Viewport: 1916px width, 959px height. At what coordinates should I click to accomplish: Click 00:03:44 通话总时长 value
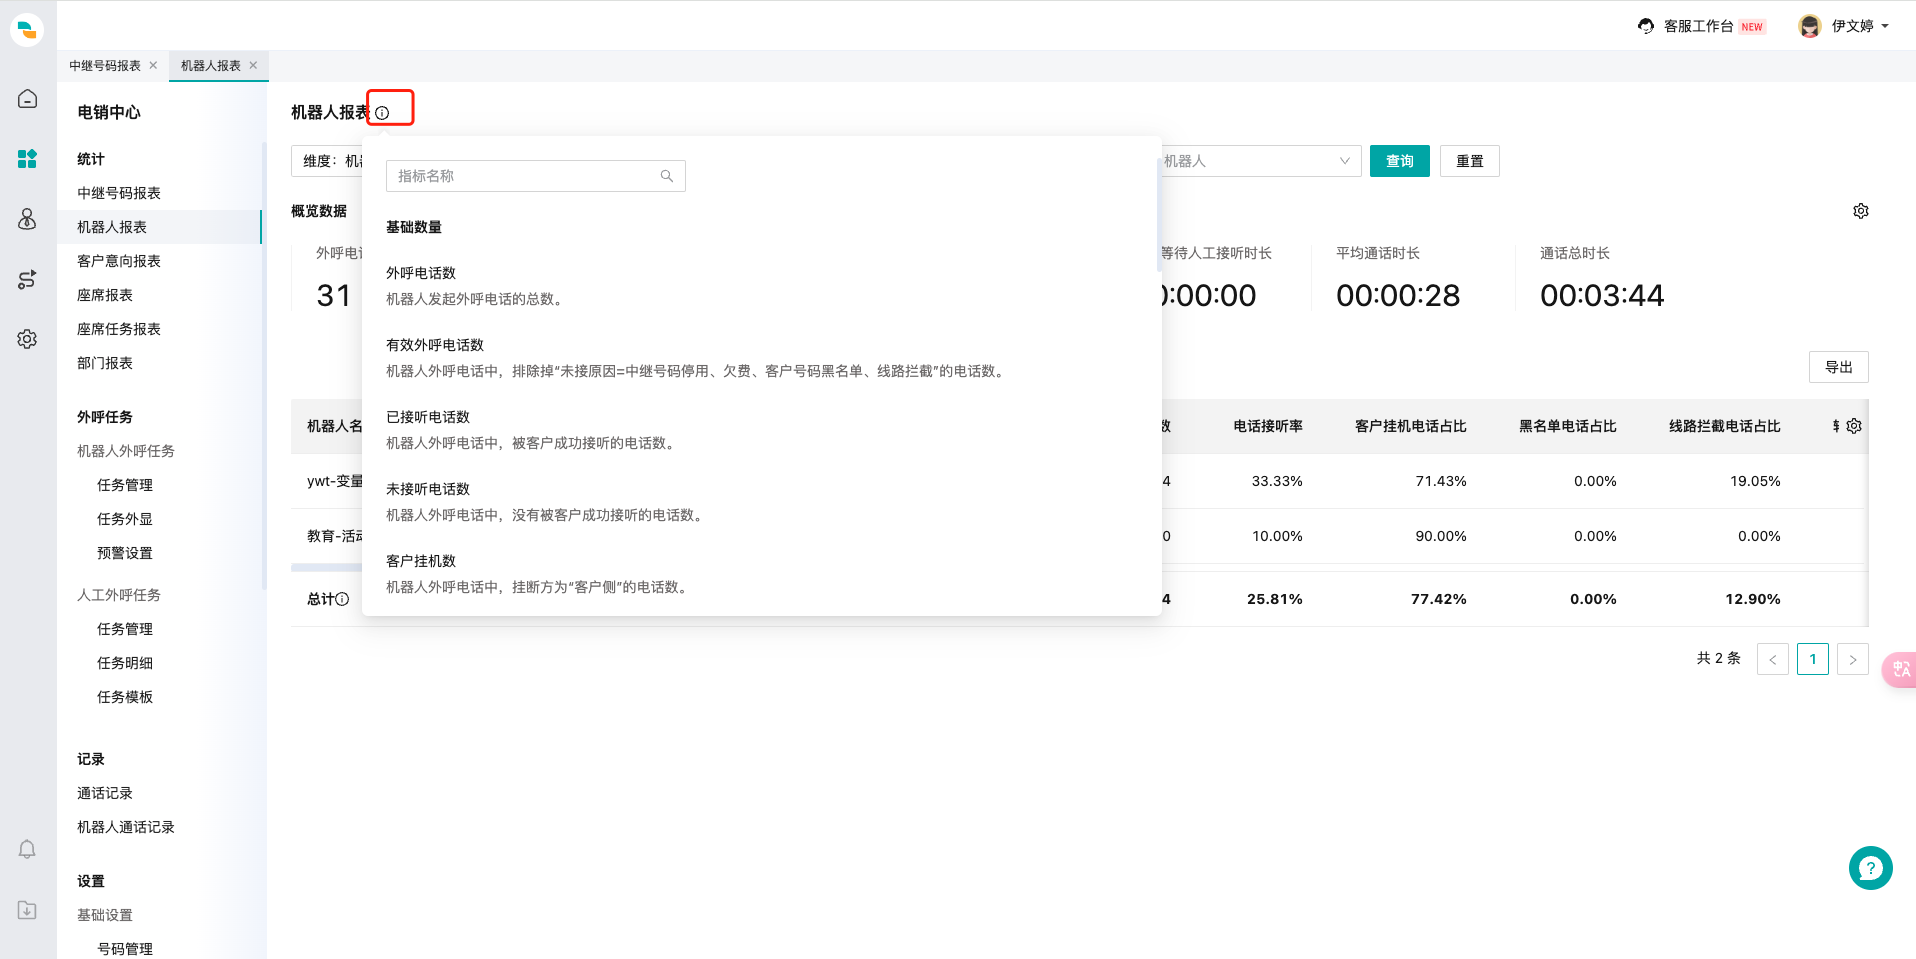(1602, 295)
